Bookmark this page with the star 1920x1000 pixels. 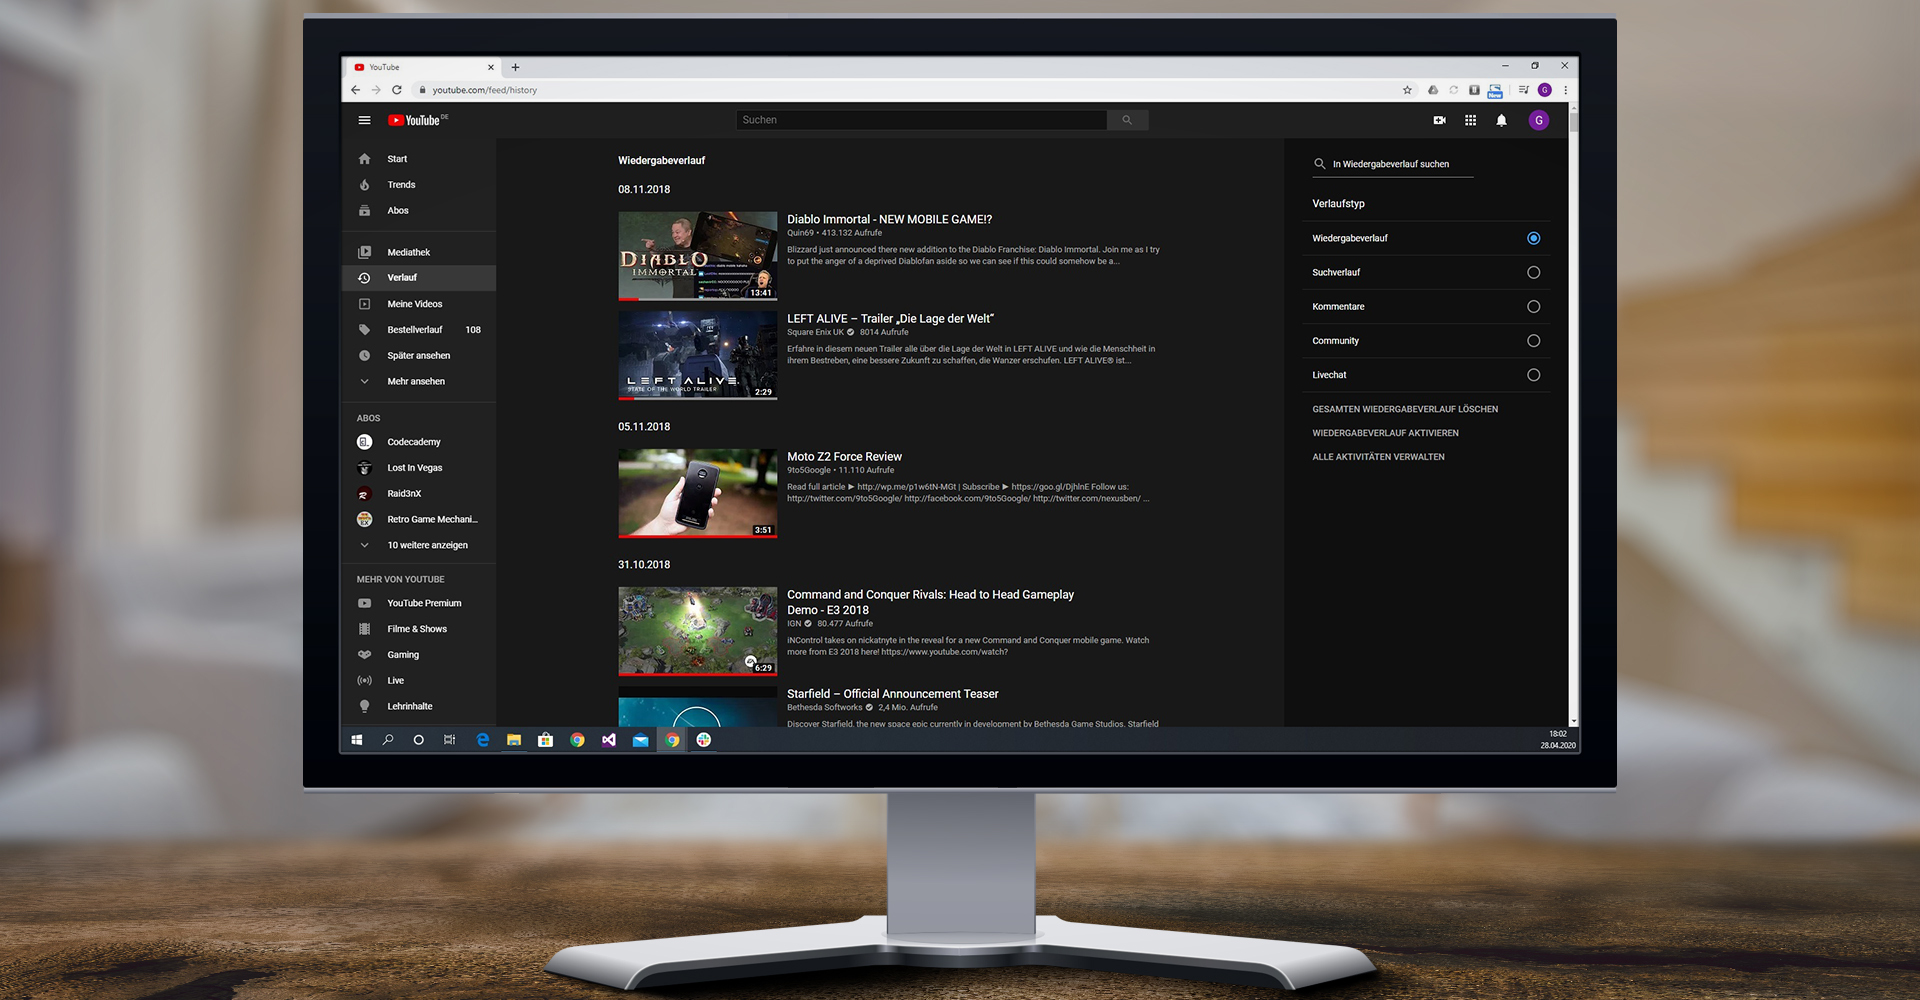click(1407, 90)
